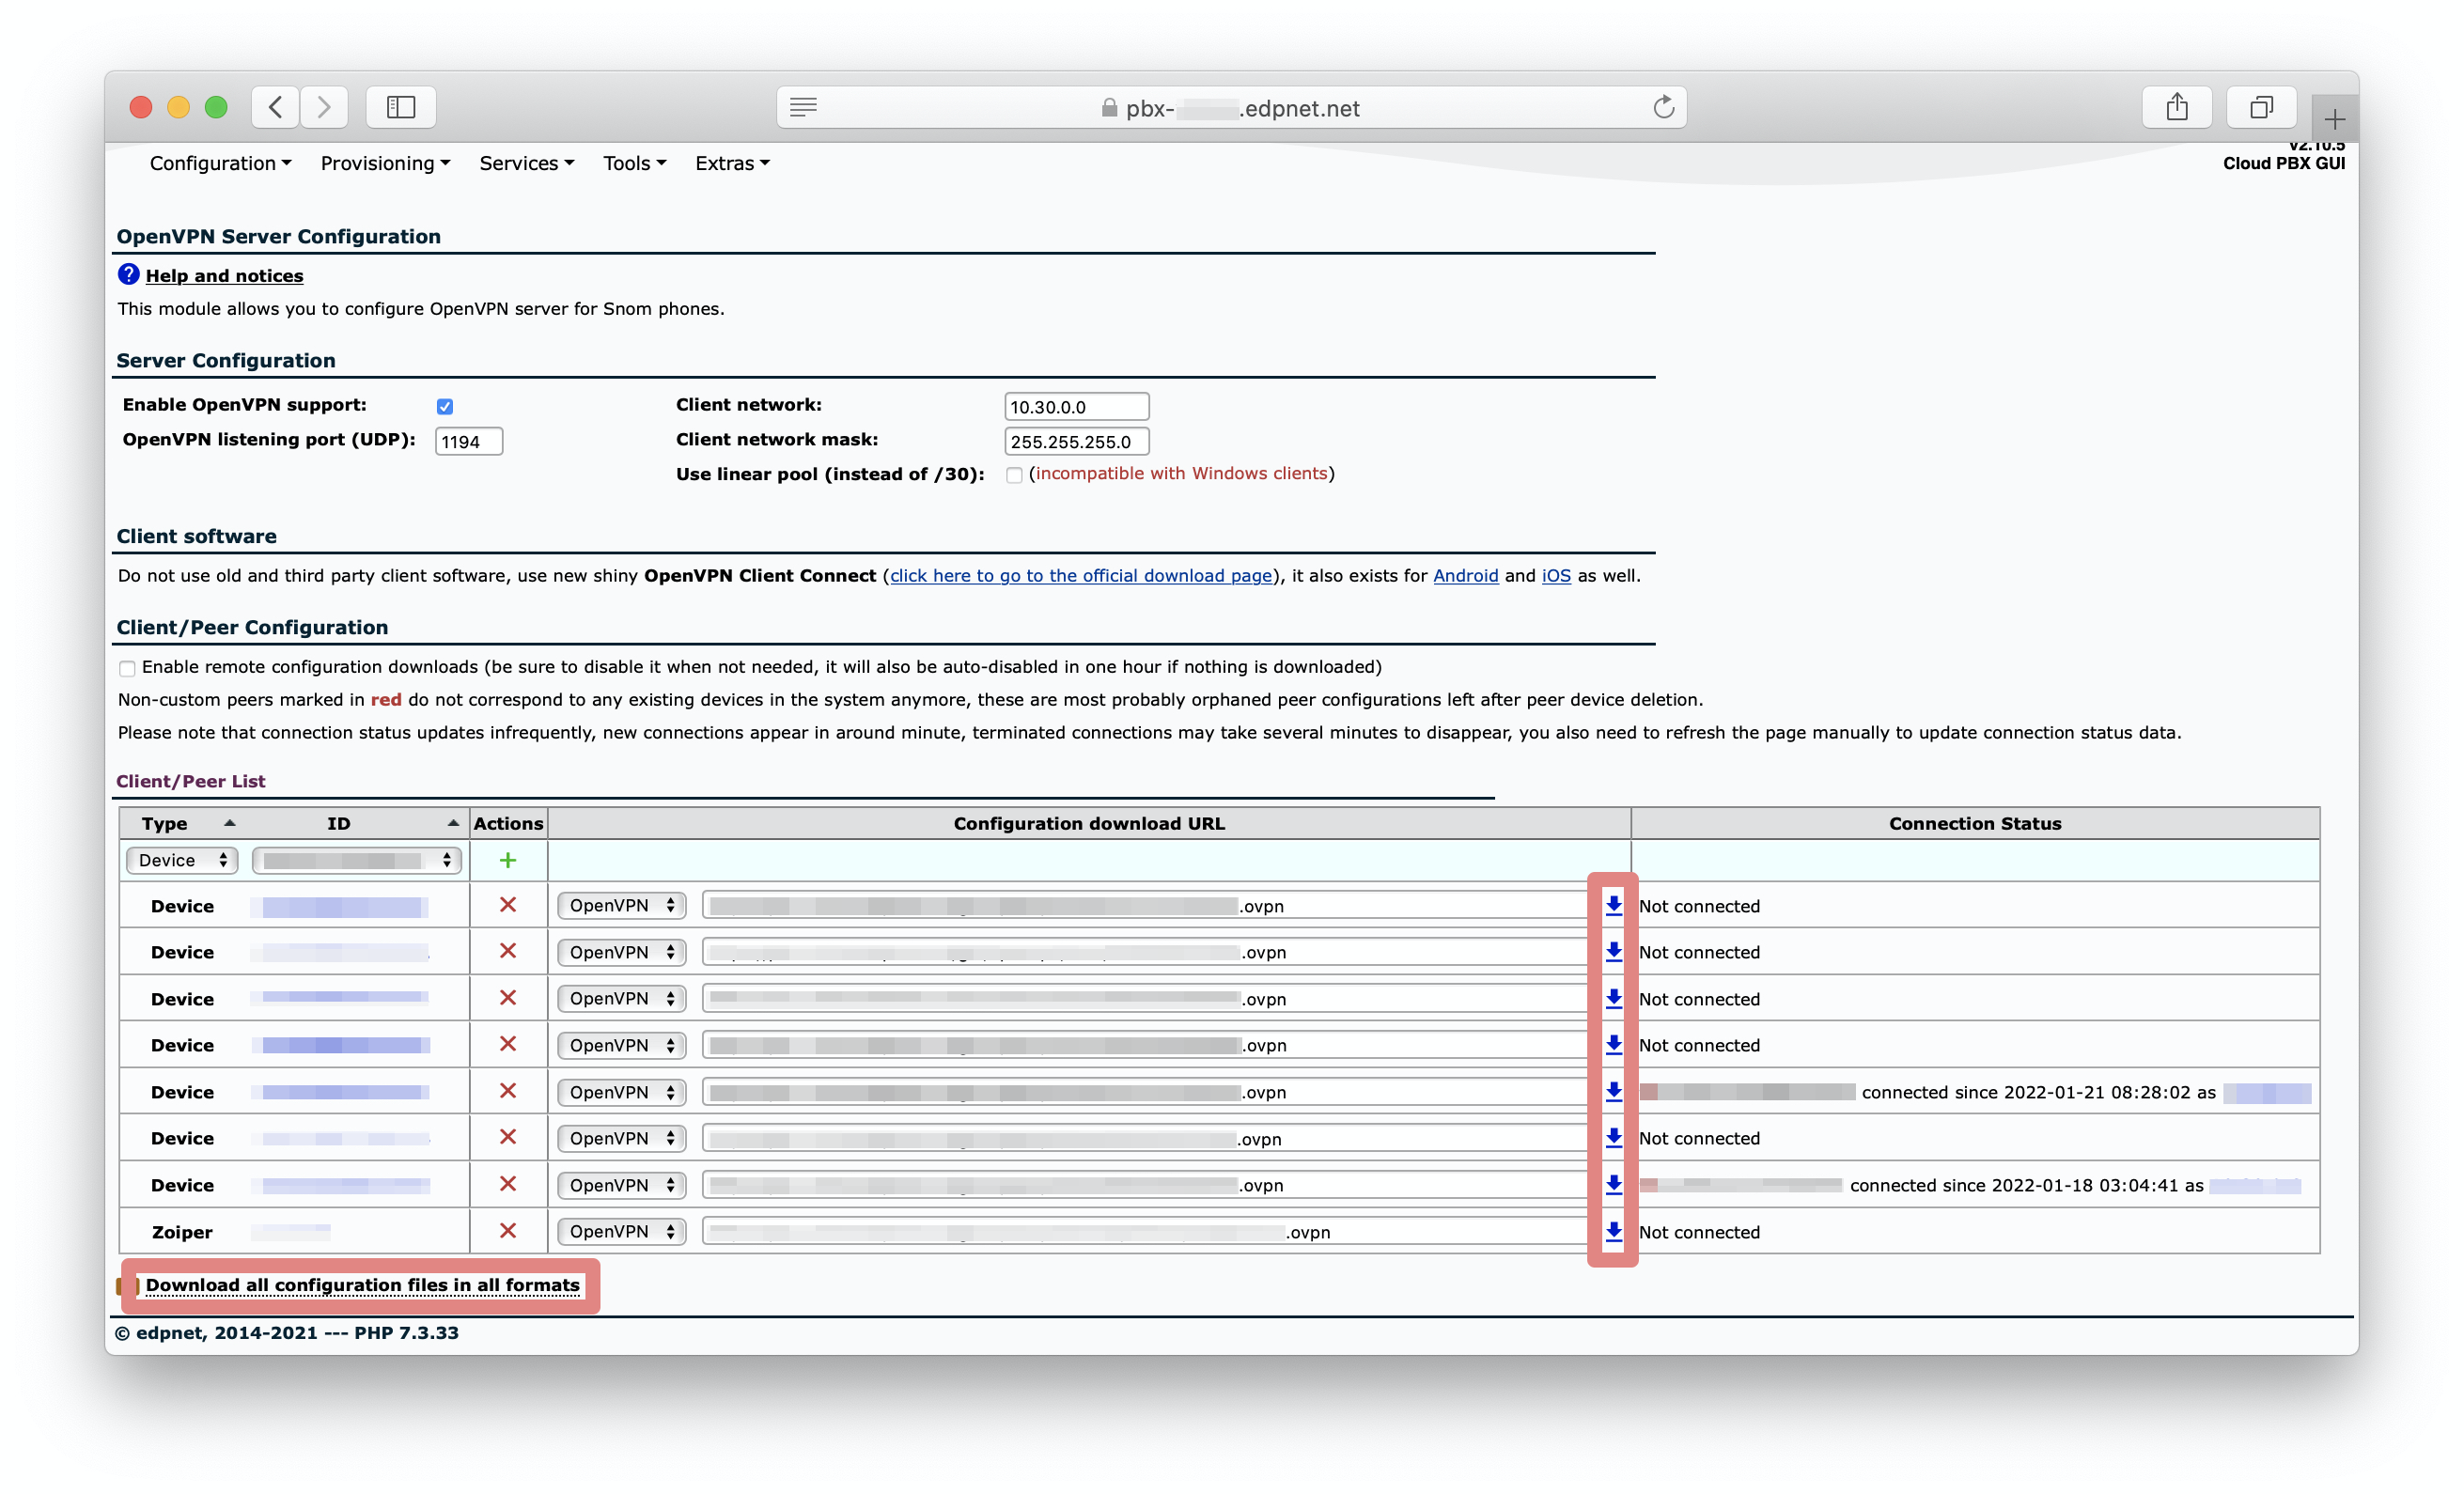Show all tabs overview button
The height and width of the screenshot is (1494, 2464).
[2261, 107]
